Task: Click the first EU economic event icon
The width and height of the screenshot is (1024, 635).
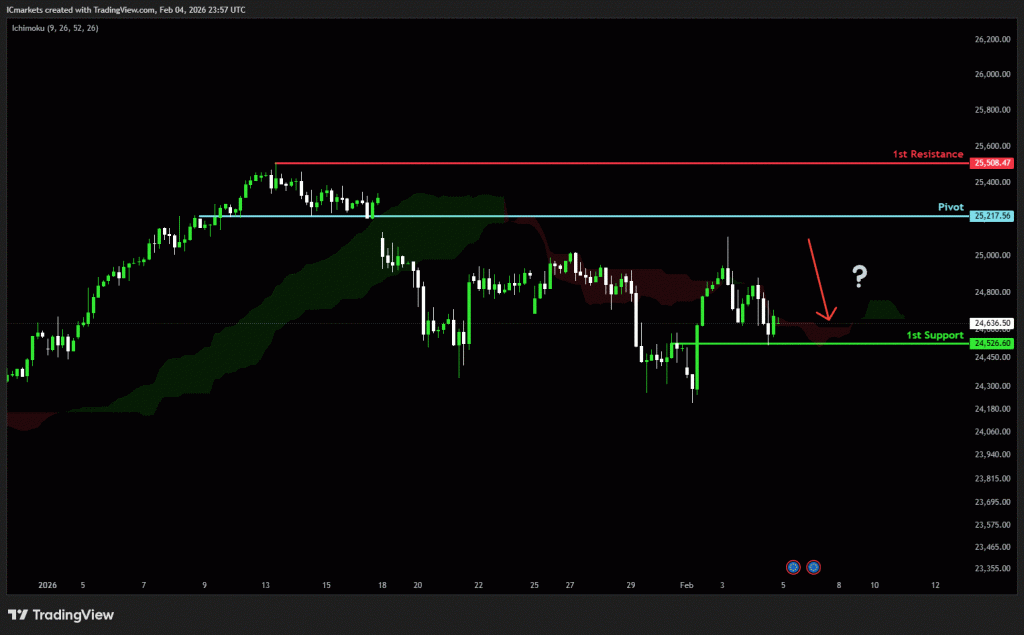Action: pos(793,567)
